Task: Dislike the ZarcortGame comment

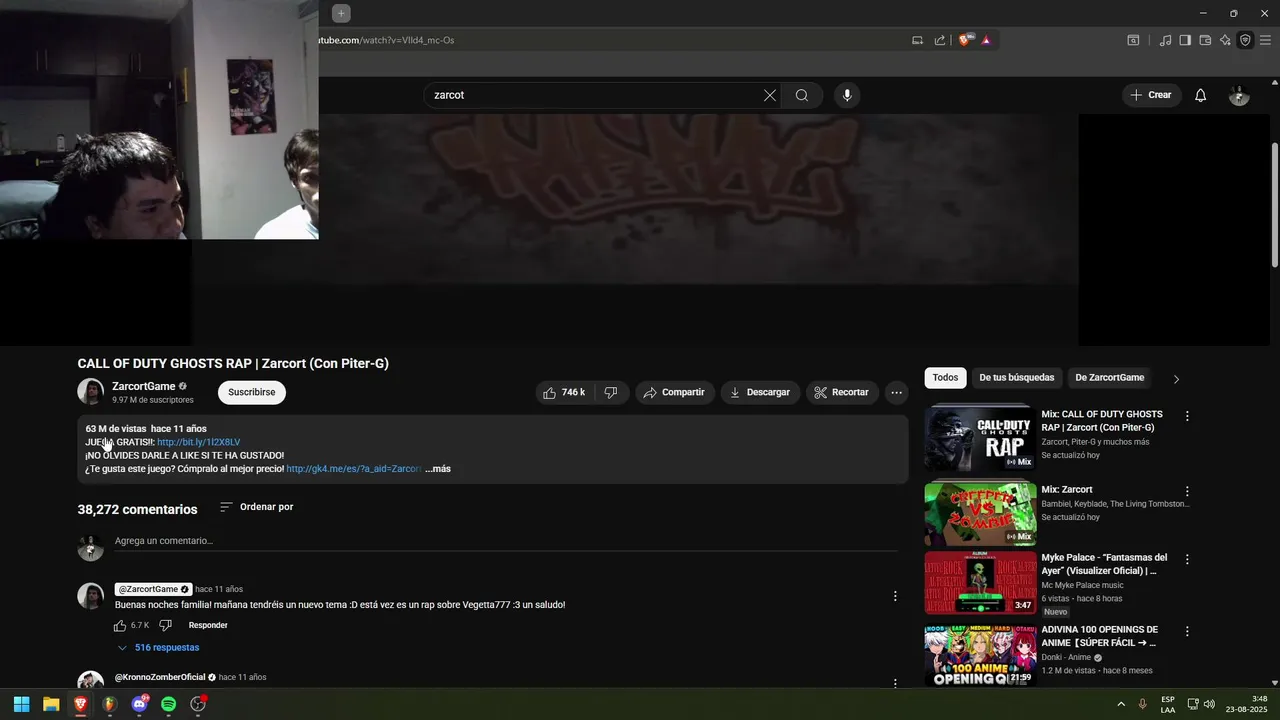Action: (x=166, y=625)
